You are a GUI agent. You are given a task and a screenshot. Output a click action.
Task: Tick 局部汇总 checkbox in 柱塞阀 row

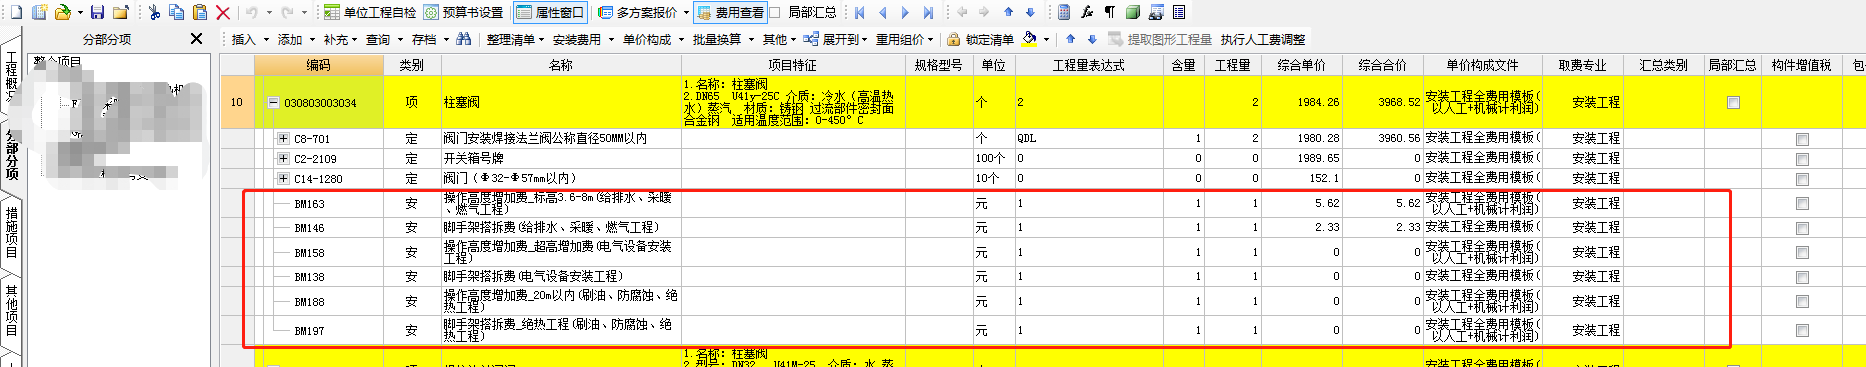pos(1733,102)
